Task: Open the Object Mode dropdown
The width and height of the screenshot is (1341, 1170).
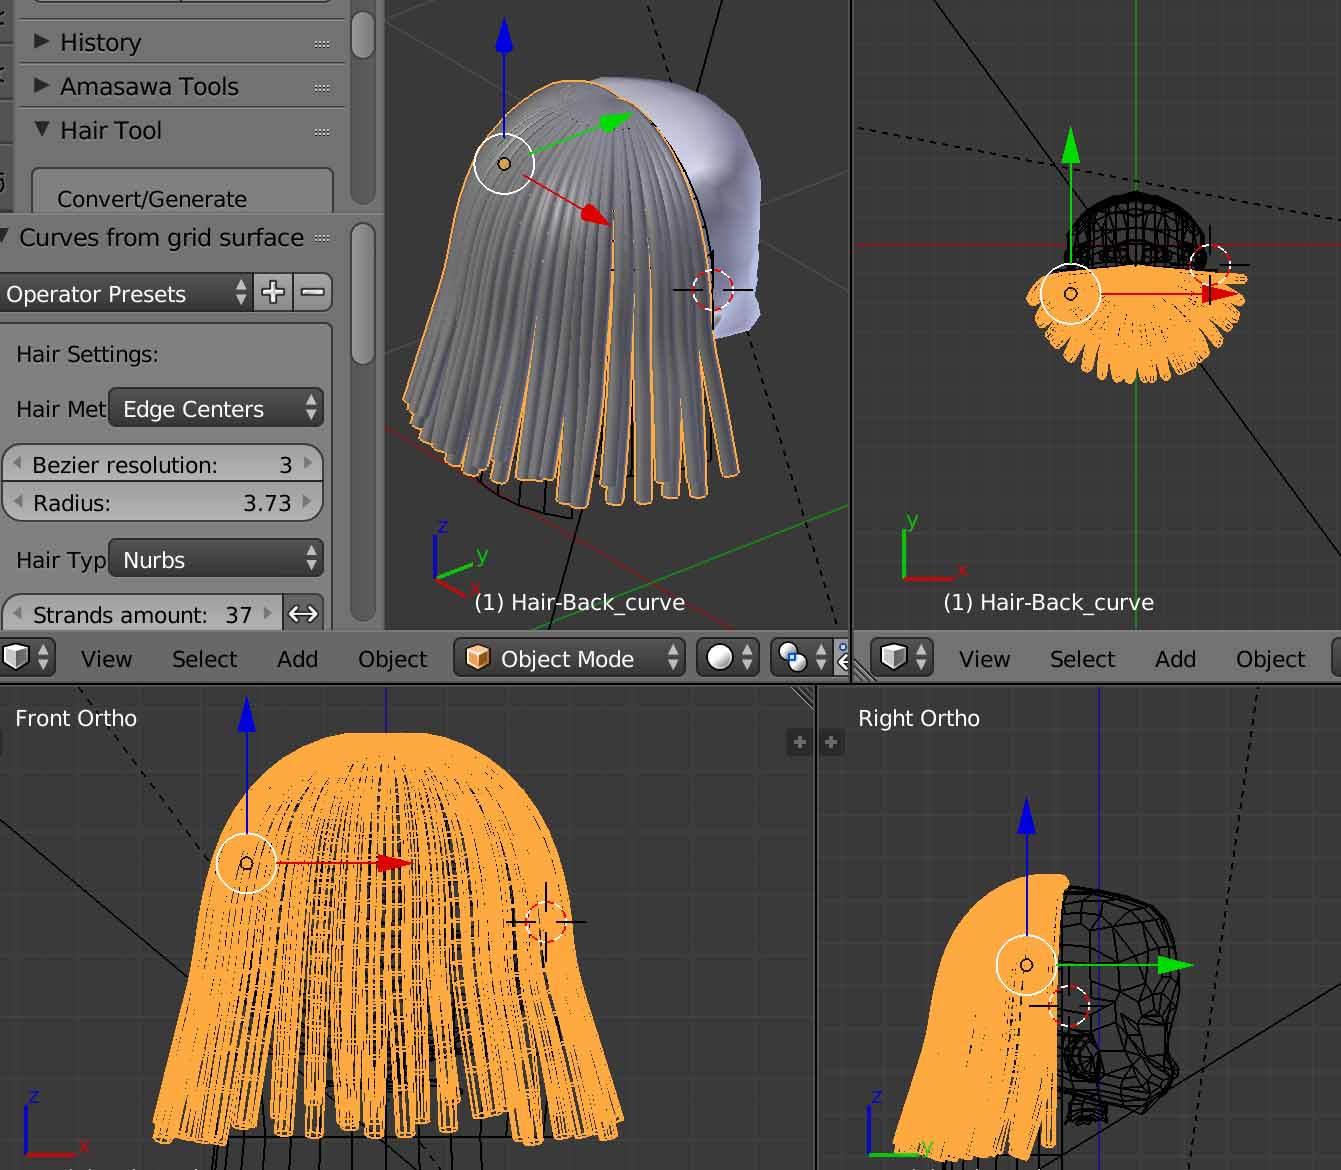Action: pyautogui.click(x=569, y=658)
